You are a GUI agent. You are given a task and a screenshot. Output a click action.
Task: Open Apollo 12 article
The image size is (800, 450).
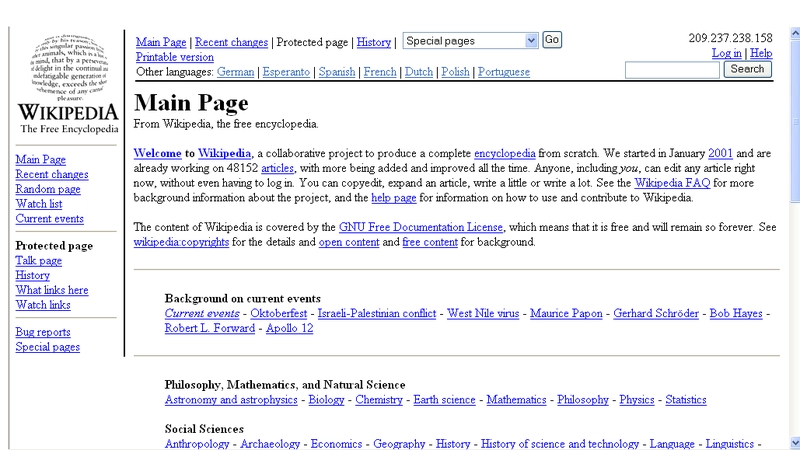(289, 329)
